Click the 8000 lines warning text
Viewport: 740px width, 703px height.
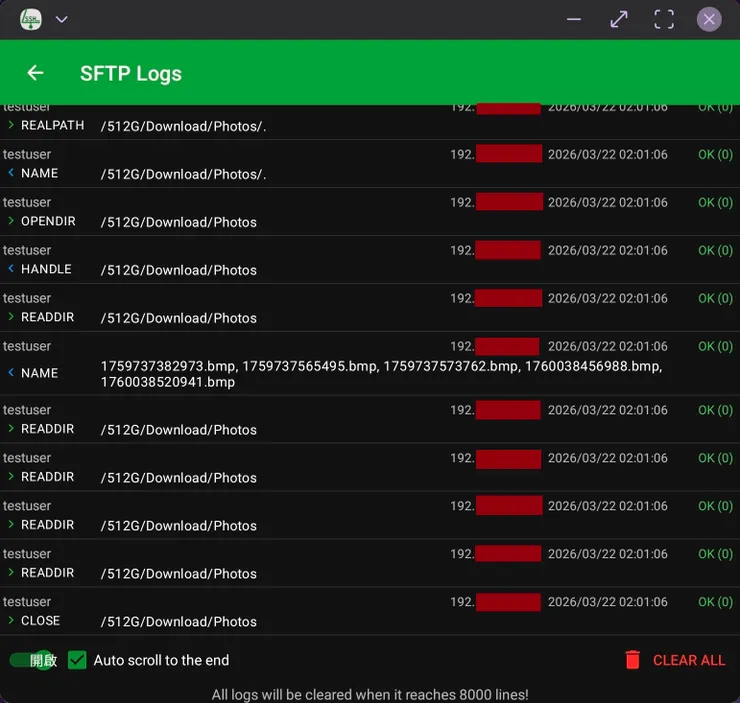(370, 695)
